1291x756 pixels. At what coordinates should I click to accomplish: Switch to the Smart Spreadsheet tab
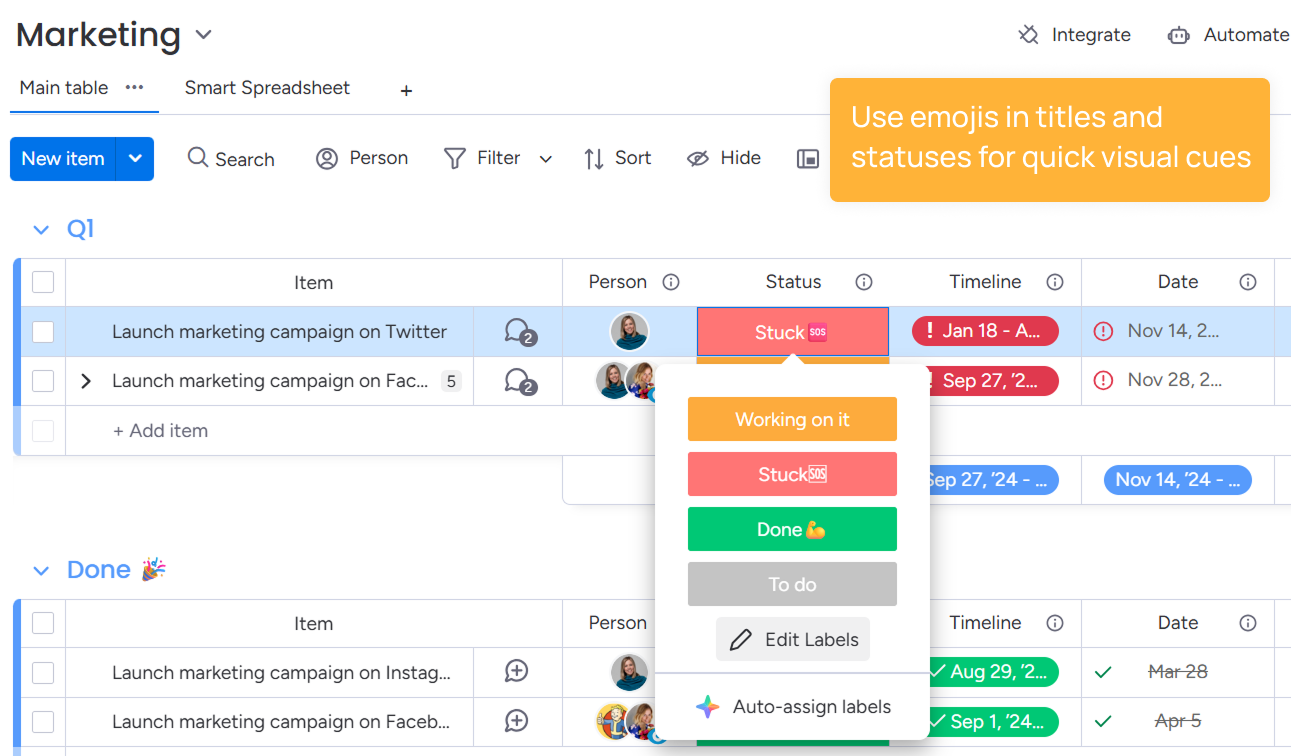[x=267, y=88]
